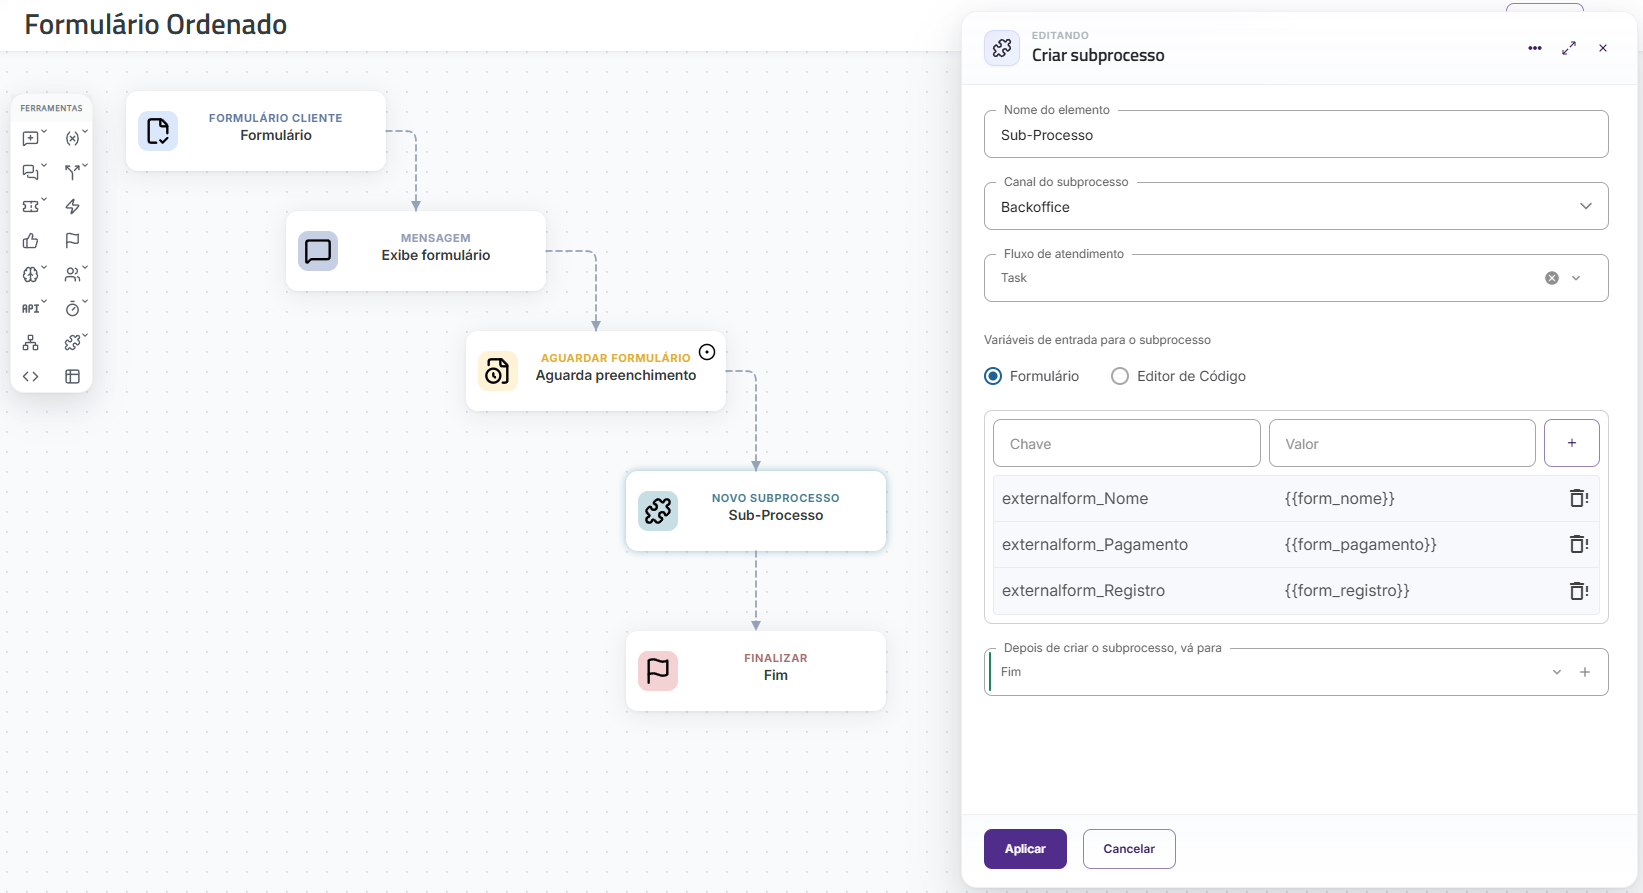Select the API tool
Image resolution: width=1643 pixels, height=893 pixels.
click(x=31, y=309)
